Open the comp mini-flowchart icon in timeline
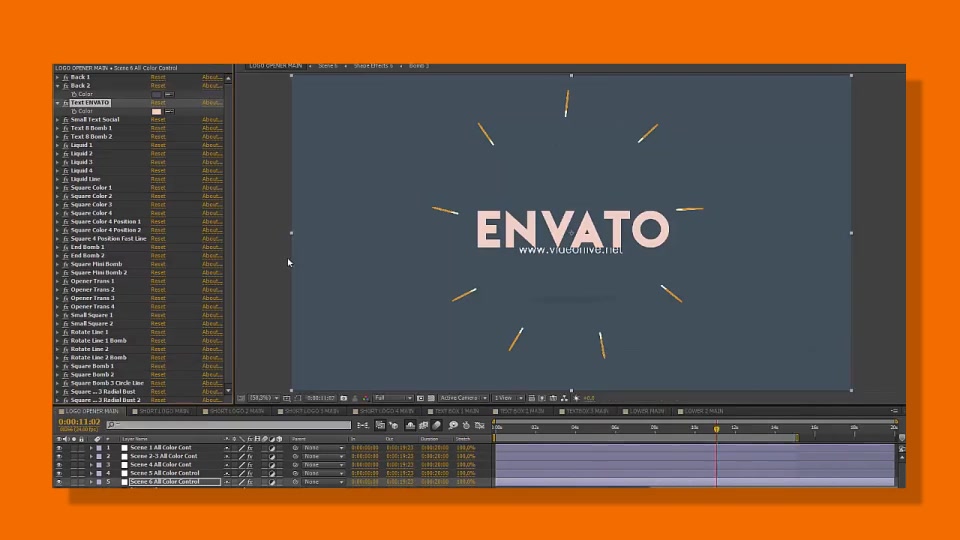The height and width of the screenshot is (540, 960). click(x=362, y=425)
